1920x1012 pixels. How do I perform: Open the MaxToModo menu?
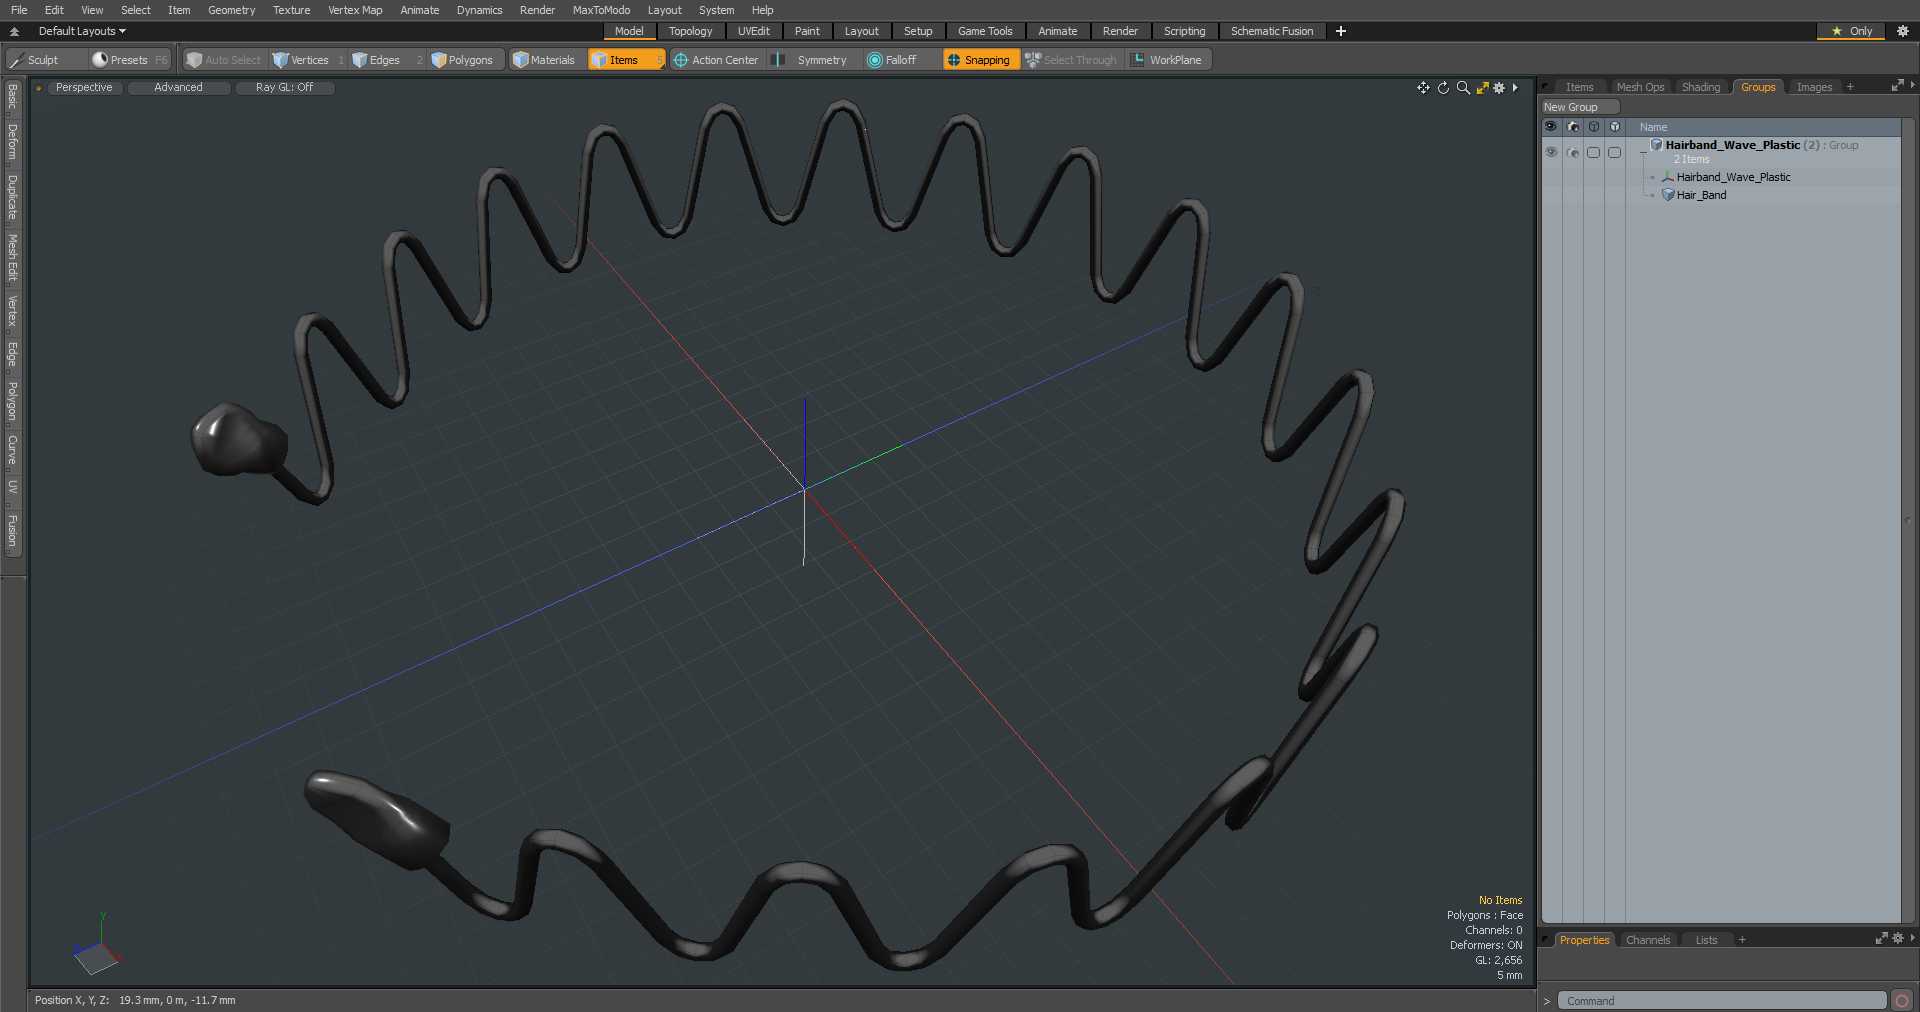point(601,10)
